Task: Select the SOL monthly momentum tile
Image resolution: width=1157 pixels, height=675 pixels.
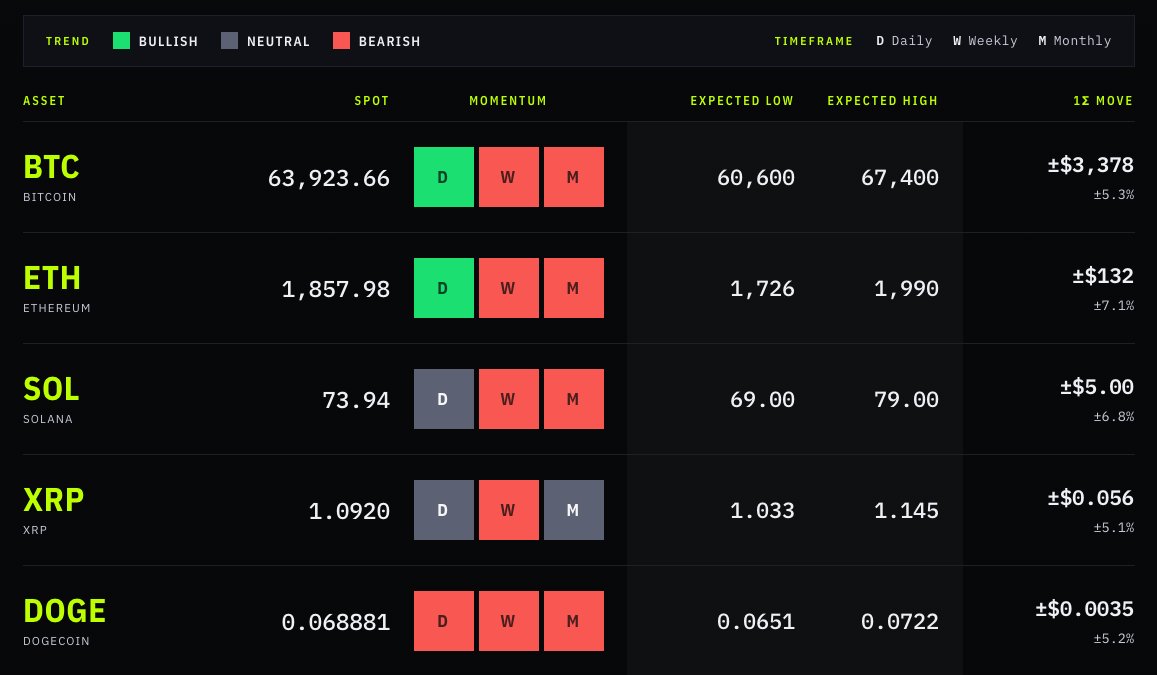Action: coord(573,399)
